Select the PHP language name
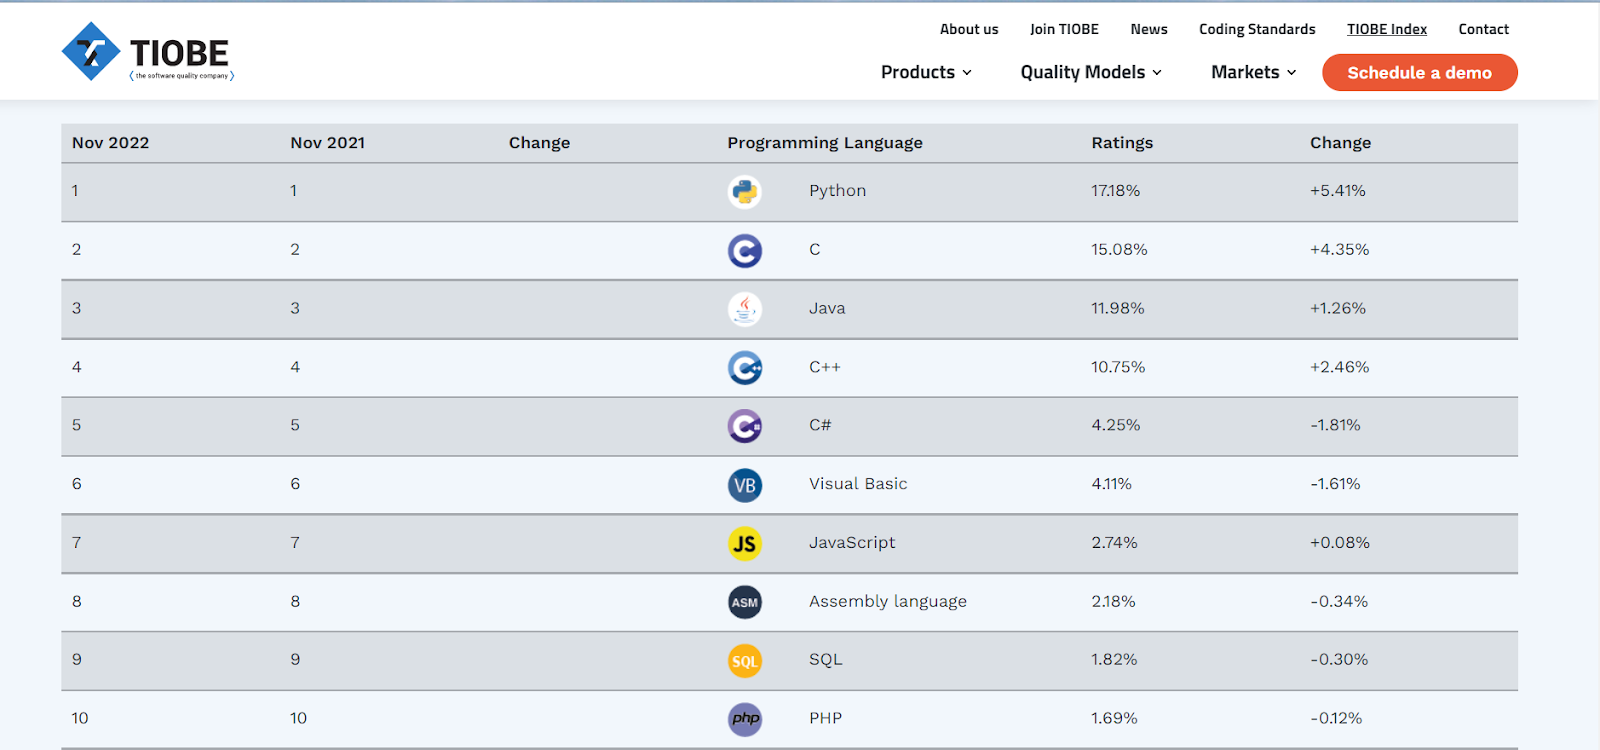This screenshot has width=1600, height=750. pos(826,718)
